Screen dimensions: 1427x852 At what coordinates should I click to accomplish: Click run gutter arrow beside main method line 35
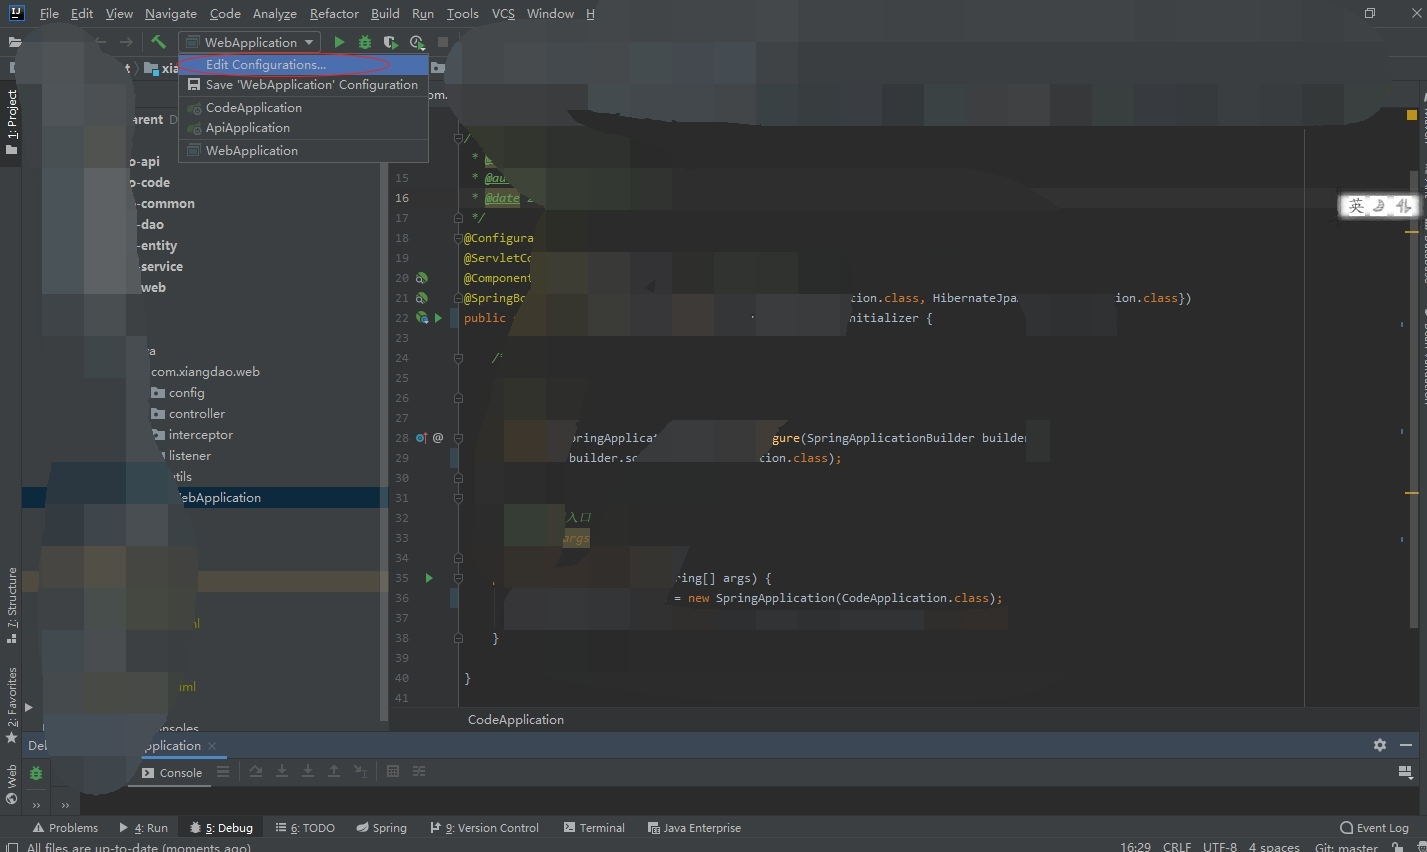point(429,578)
